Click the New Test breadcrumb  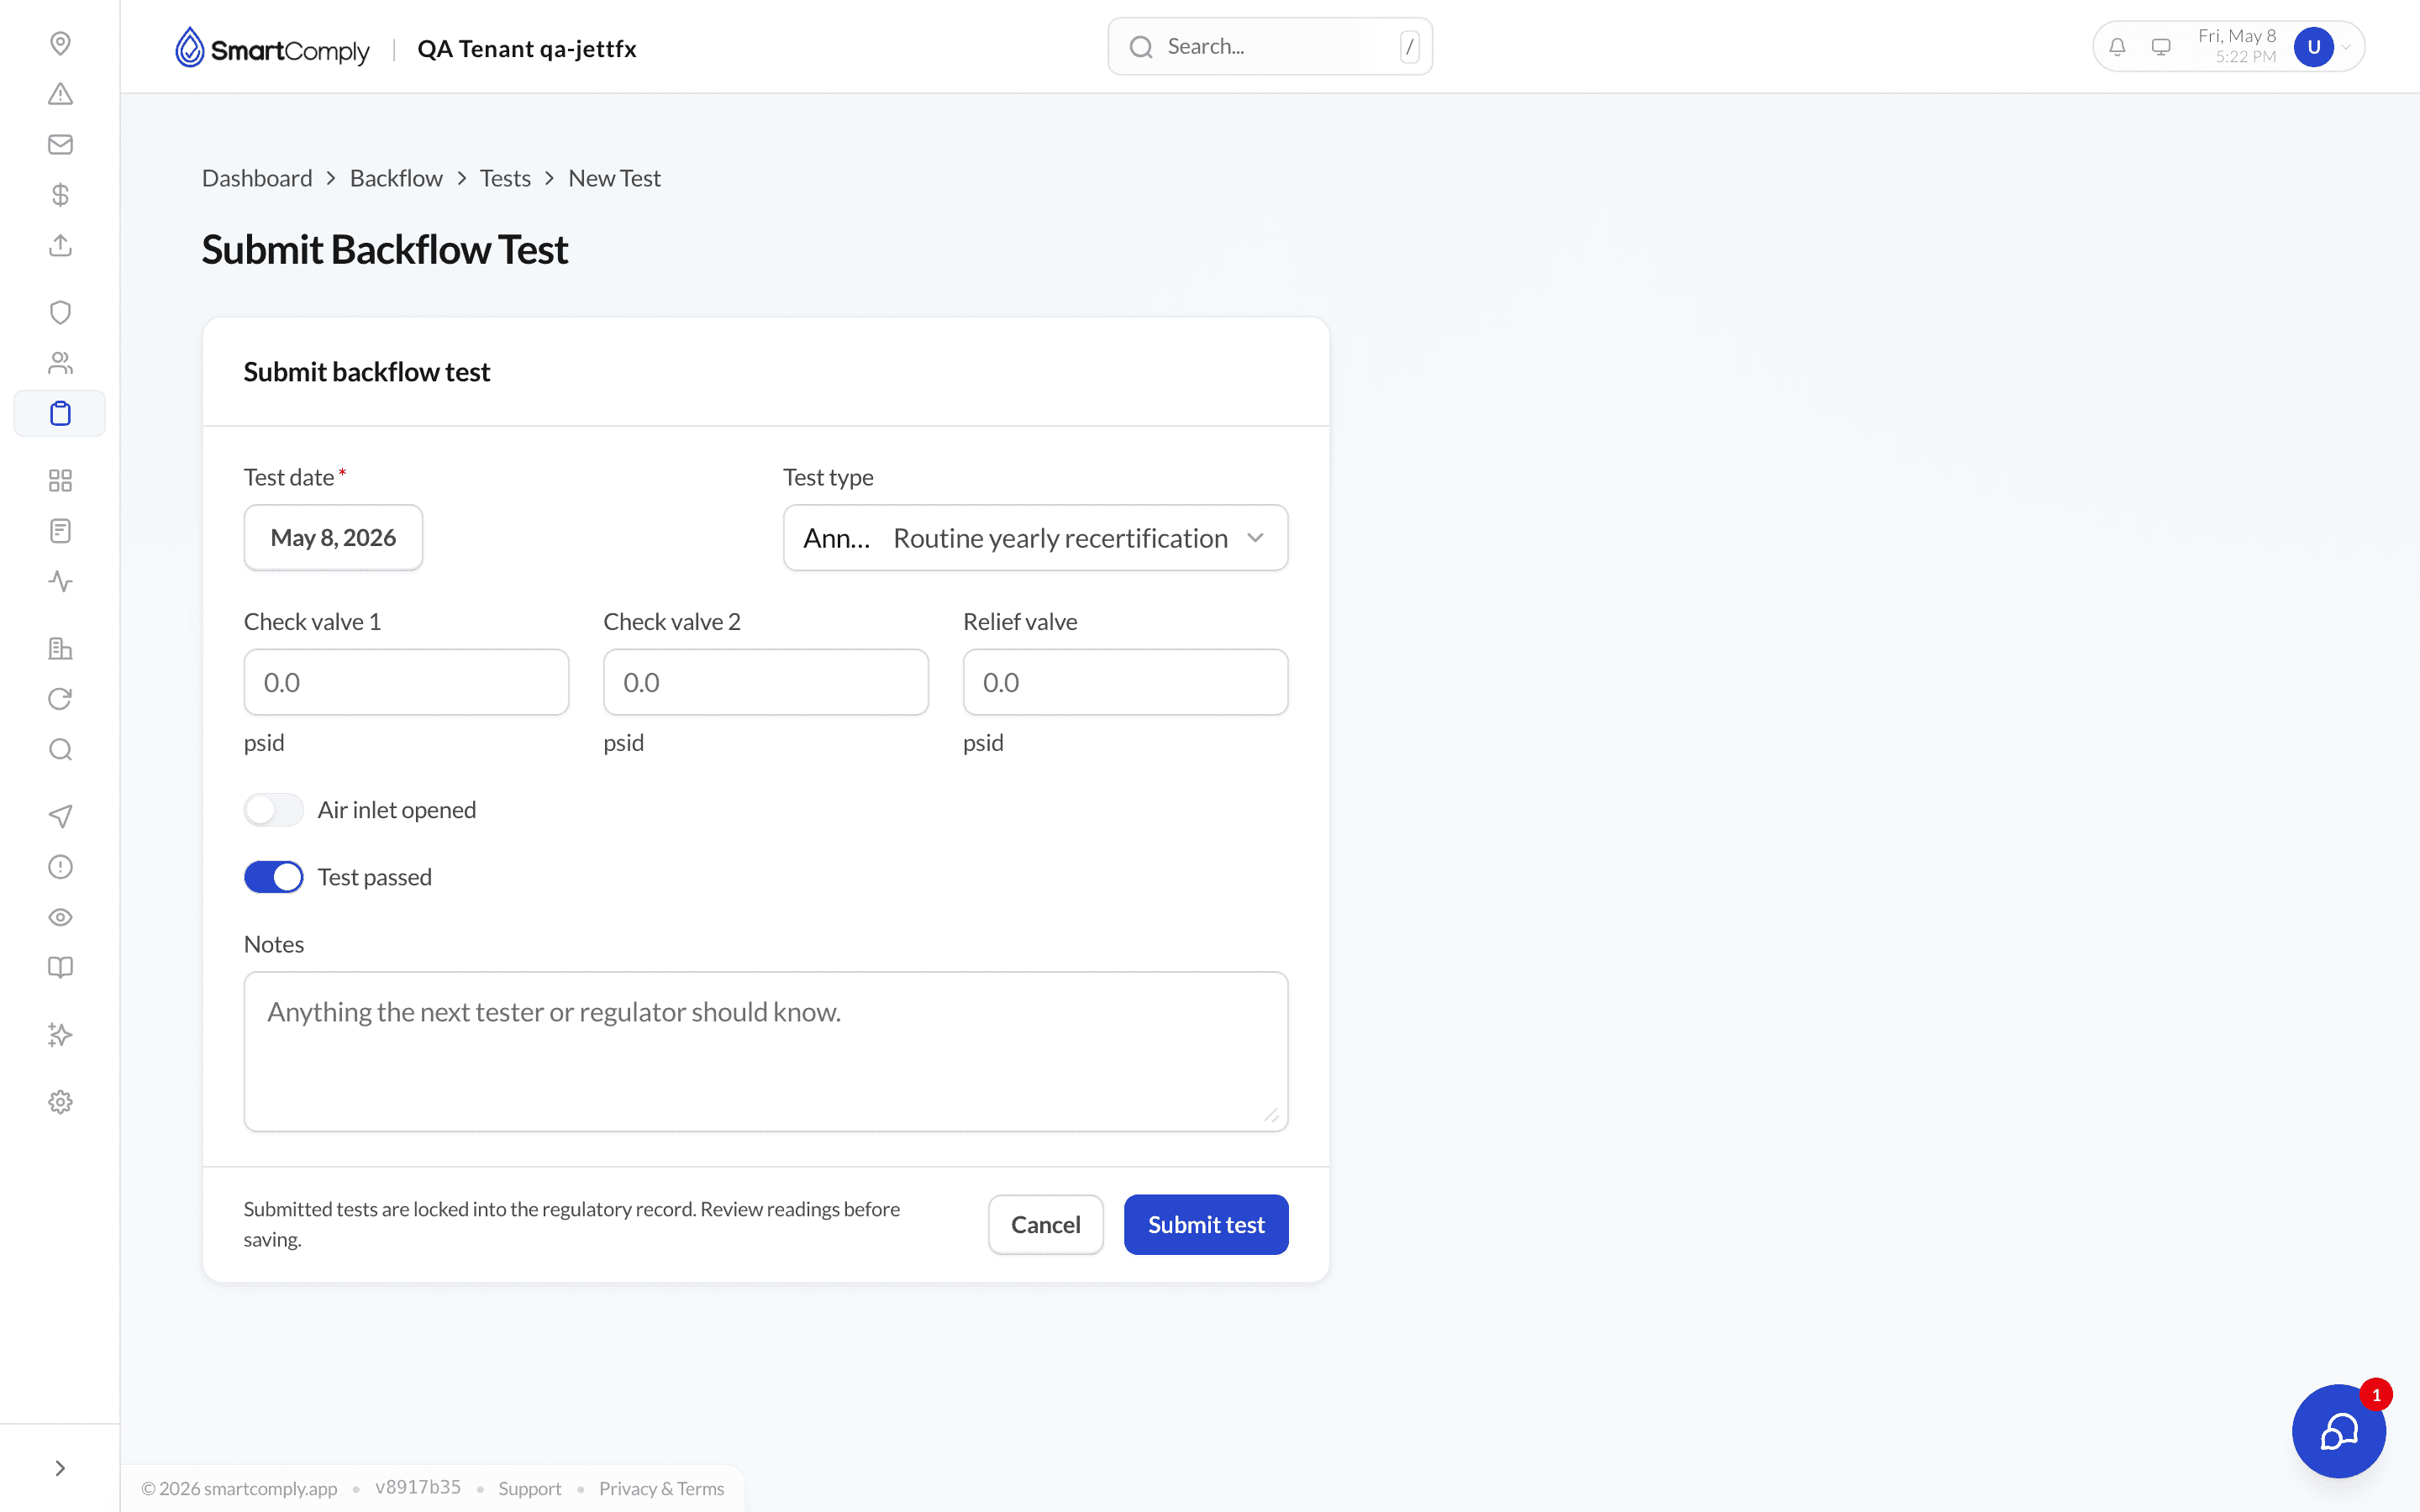pos(614,178)
